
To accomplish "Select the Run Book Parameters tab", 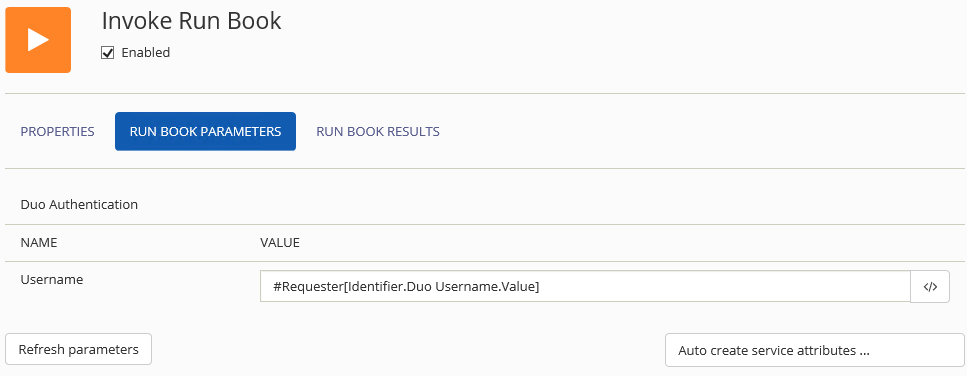I will (x=205, y=131).
